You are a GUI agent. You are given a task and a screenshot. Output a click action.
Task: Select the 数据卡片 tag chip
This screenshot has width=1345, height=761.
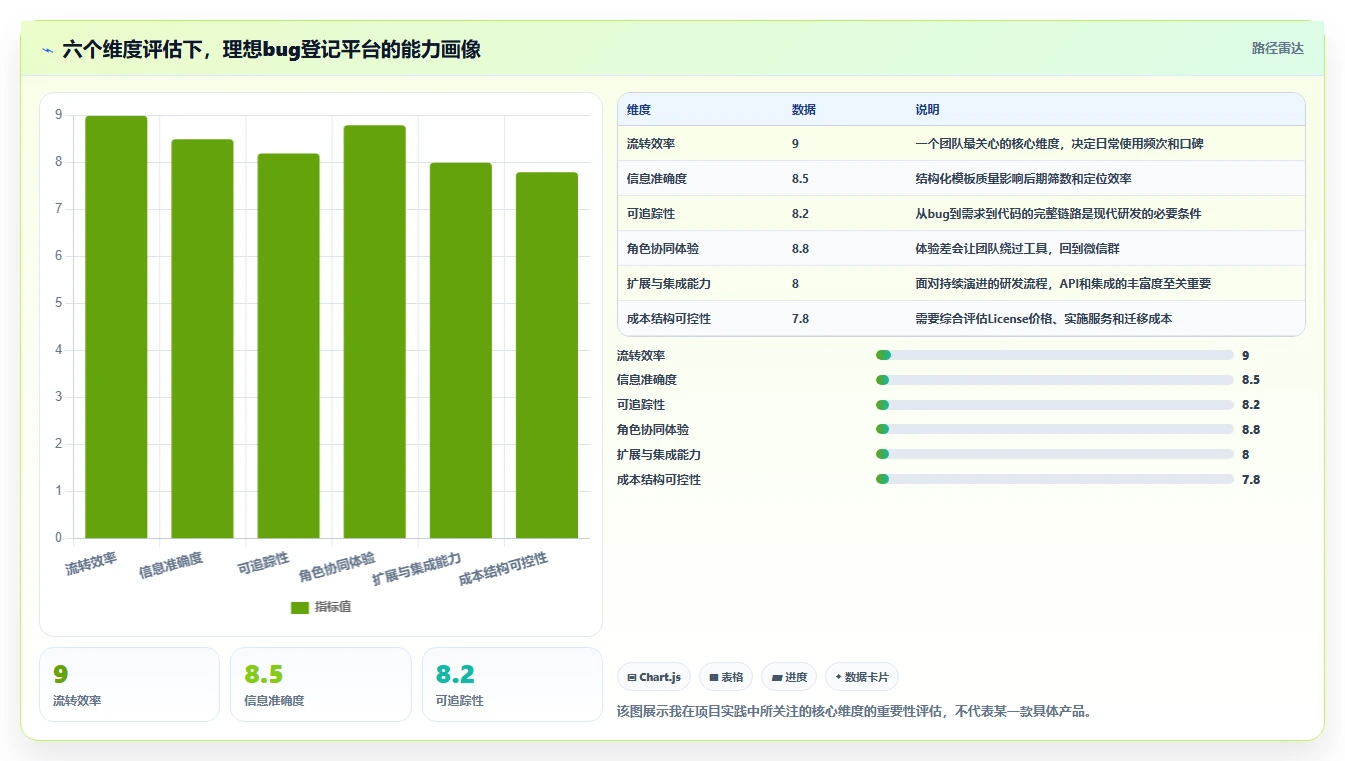click(x=861, y=677)
